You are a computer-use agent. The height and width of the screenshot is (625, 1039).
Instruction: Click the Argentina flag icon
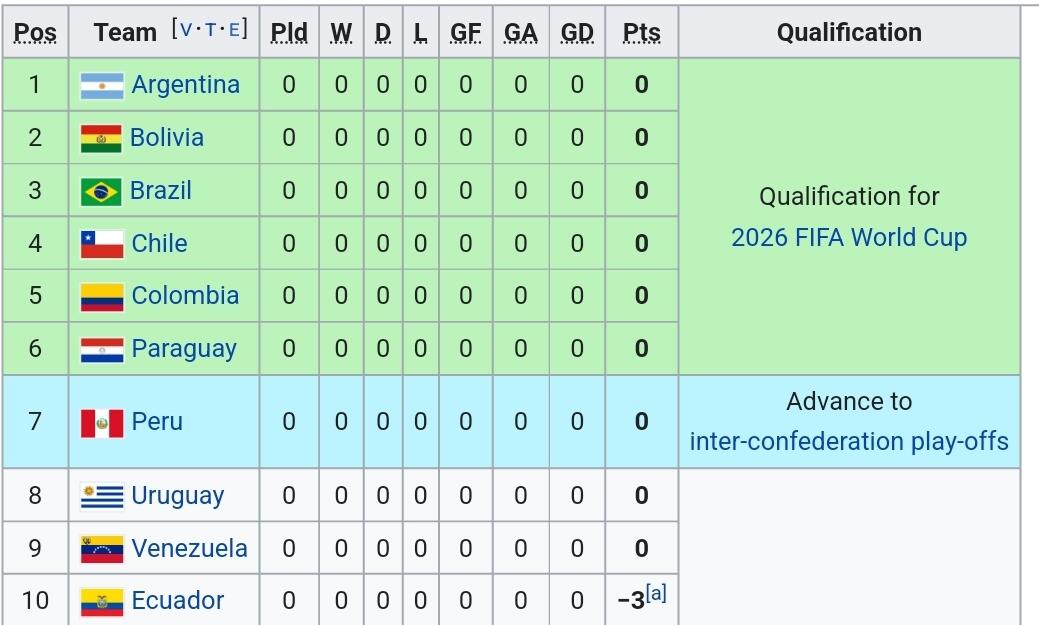coord(102,85)
